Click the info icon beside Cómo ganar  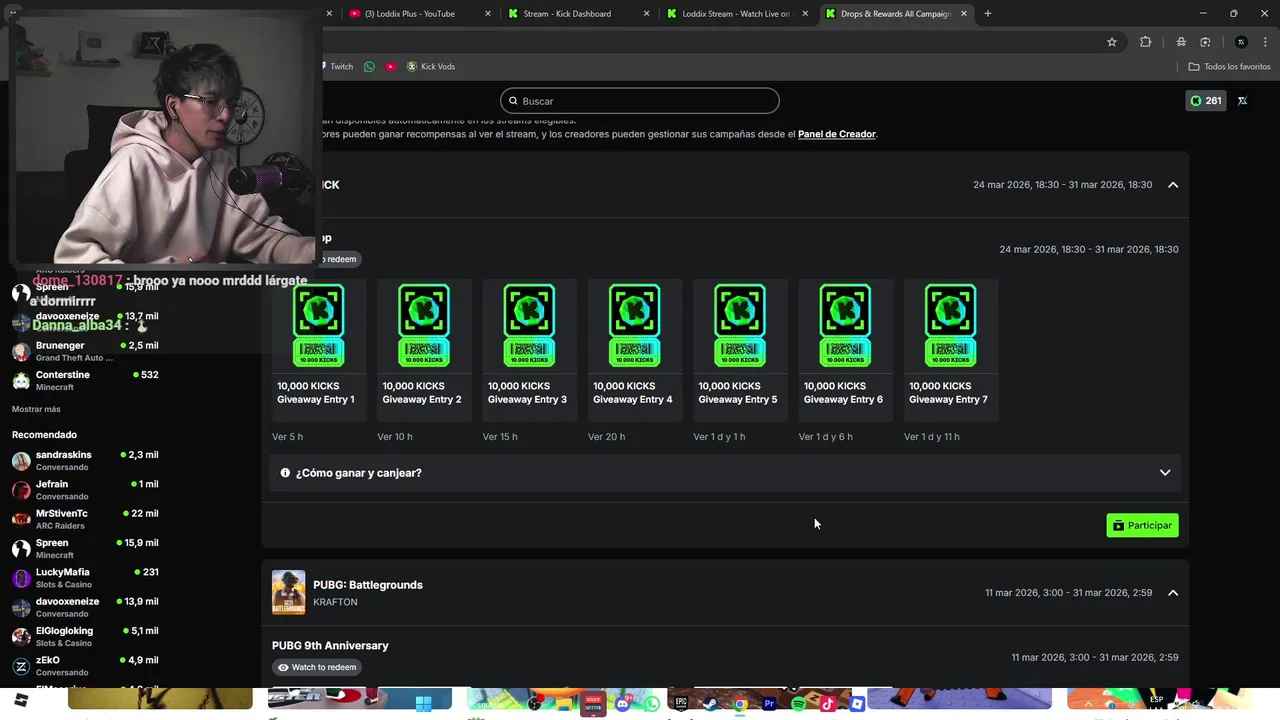coord(285,473)
